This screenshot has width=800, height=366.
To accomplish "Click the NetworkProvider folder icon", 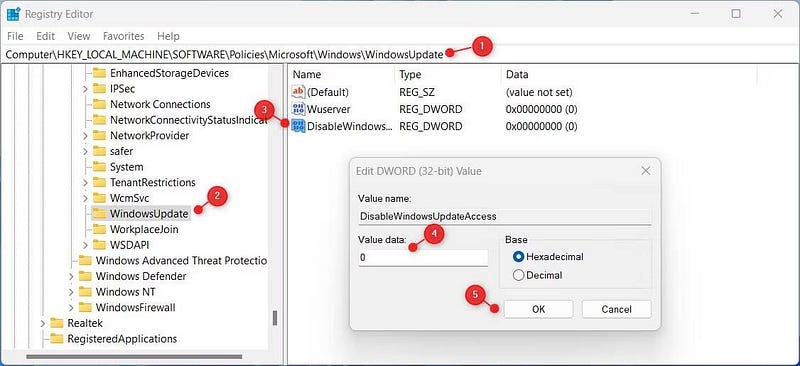I will pyautogui.click(x=99, y=136).
